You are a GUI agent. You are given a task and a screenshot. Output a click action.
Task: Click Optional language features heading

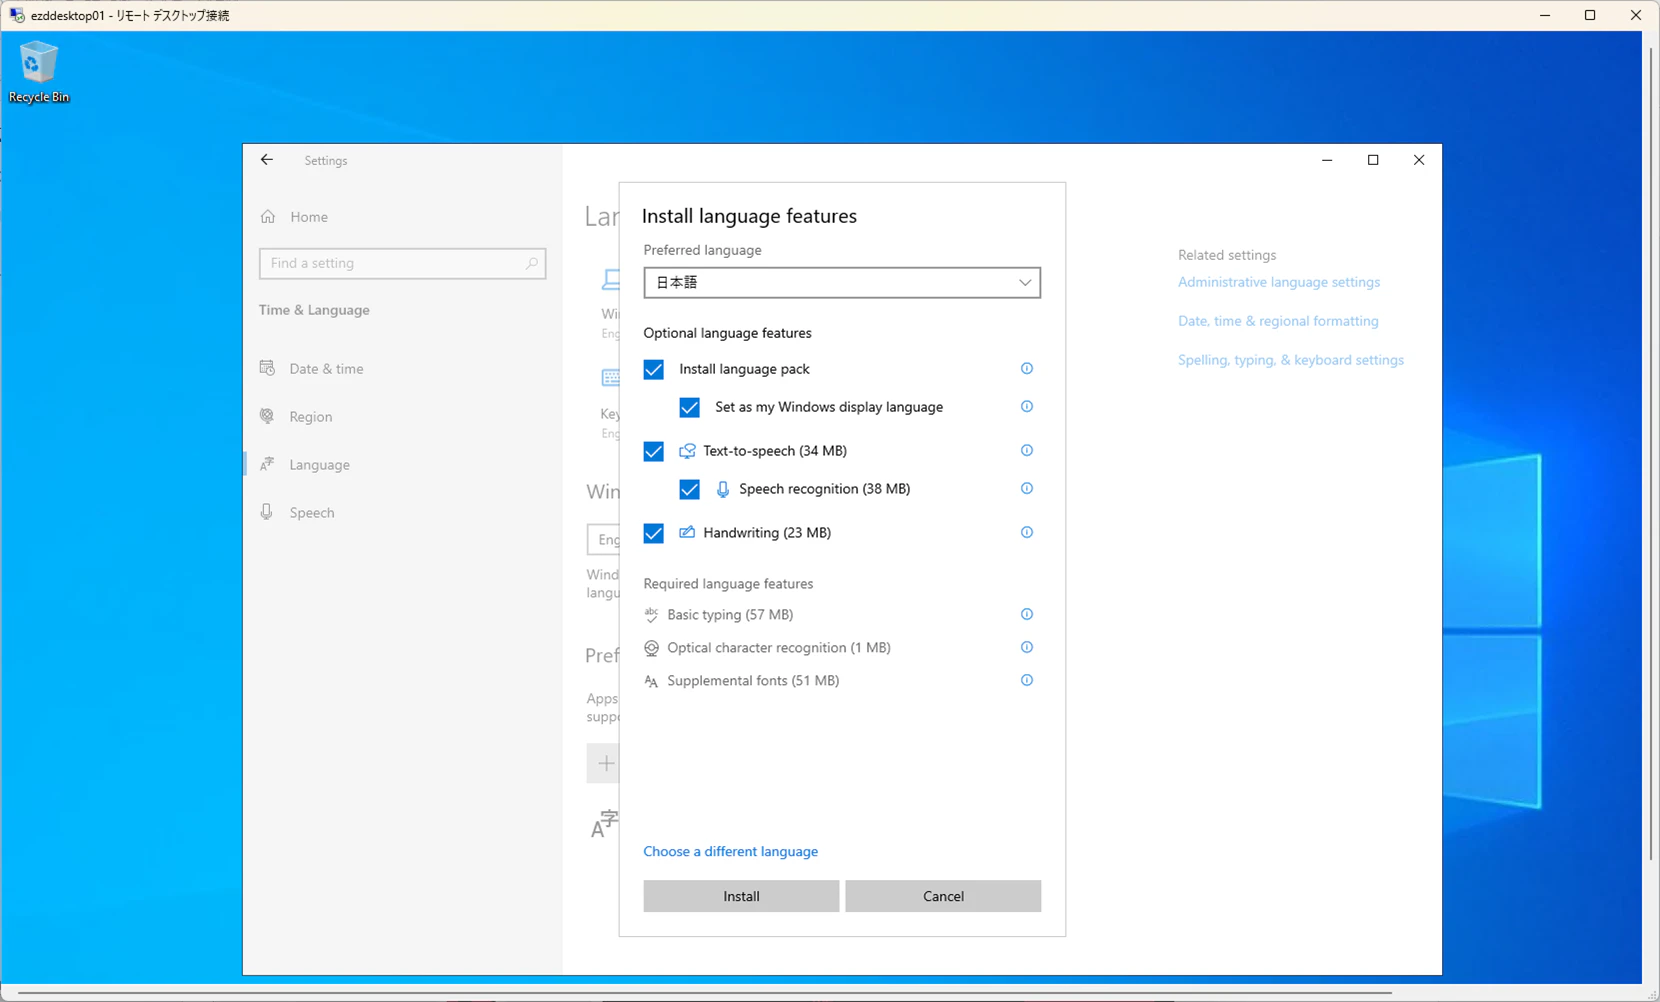727,333
